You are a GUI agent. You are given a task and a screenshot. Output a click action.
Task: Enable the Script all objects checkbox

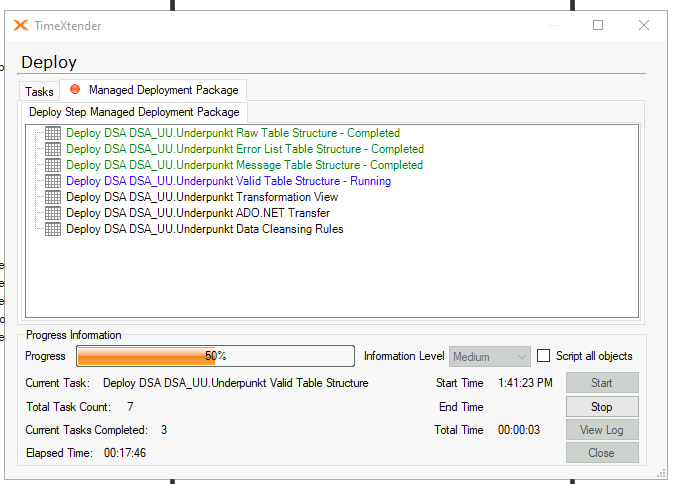tap(543, 356)
